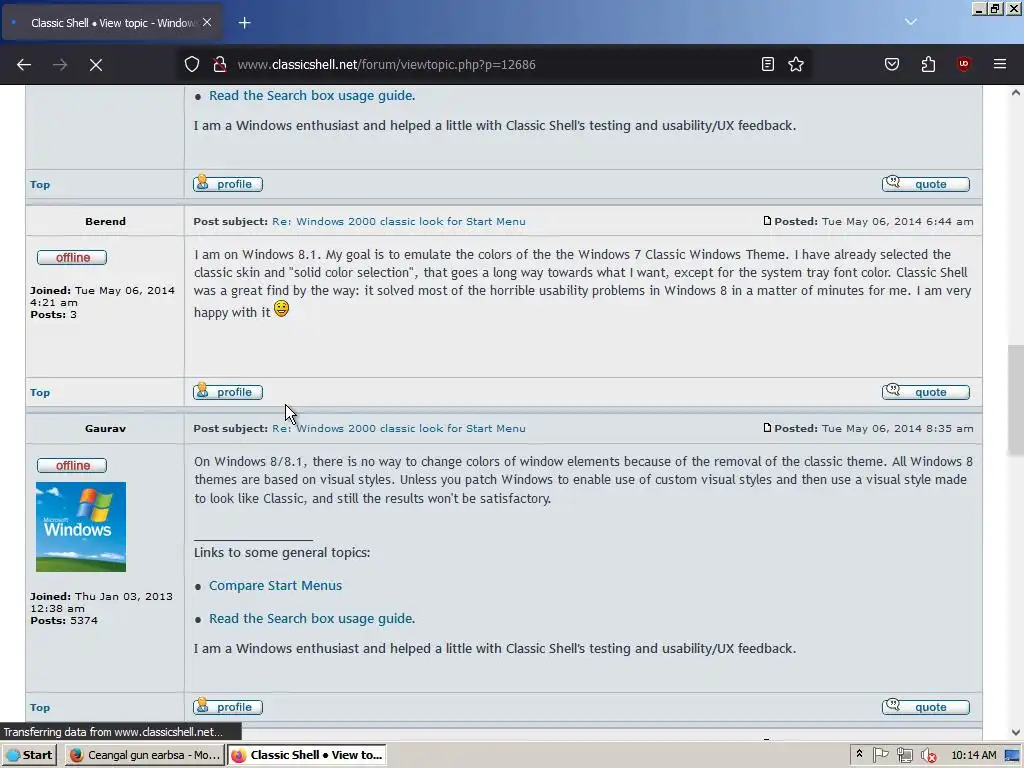Open the network tray icon
Screen dimensions: 1024x768
click(x=904, y=755)
